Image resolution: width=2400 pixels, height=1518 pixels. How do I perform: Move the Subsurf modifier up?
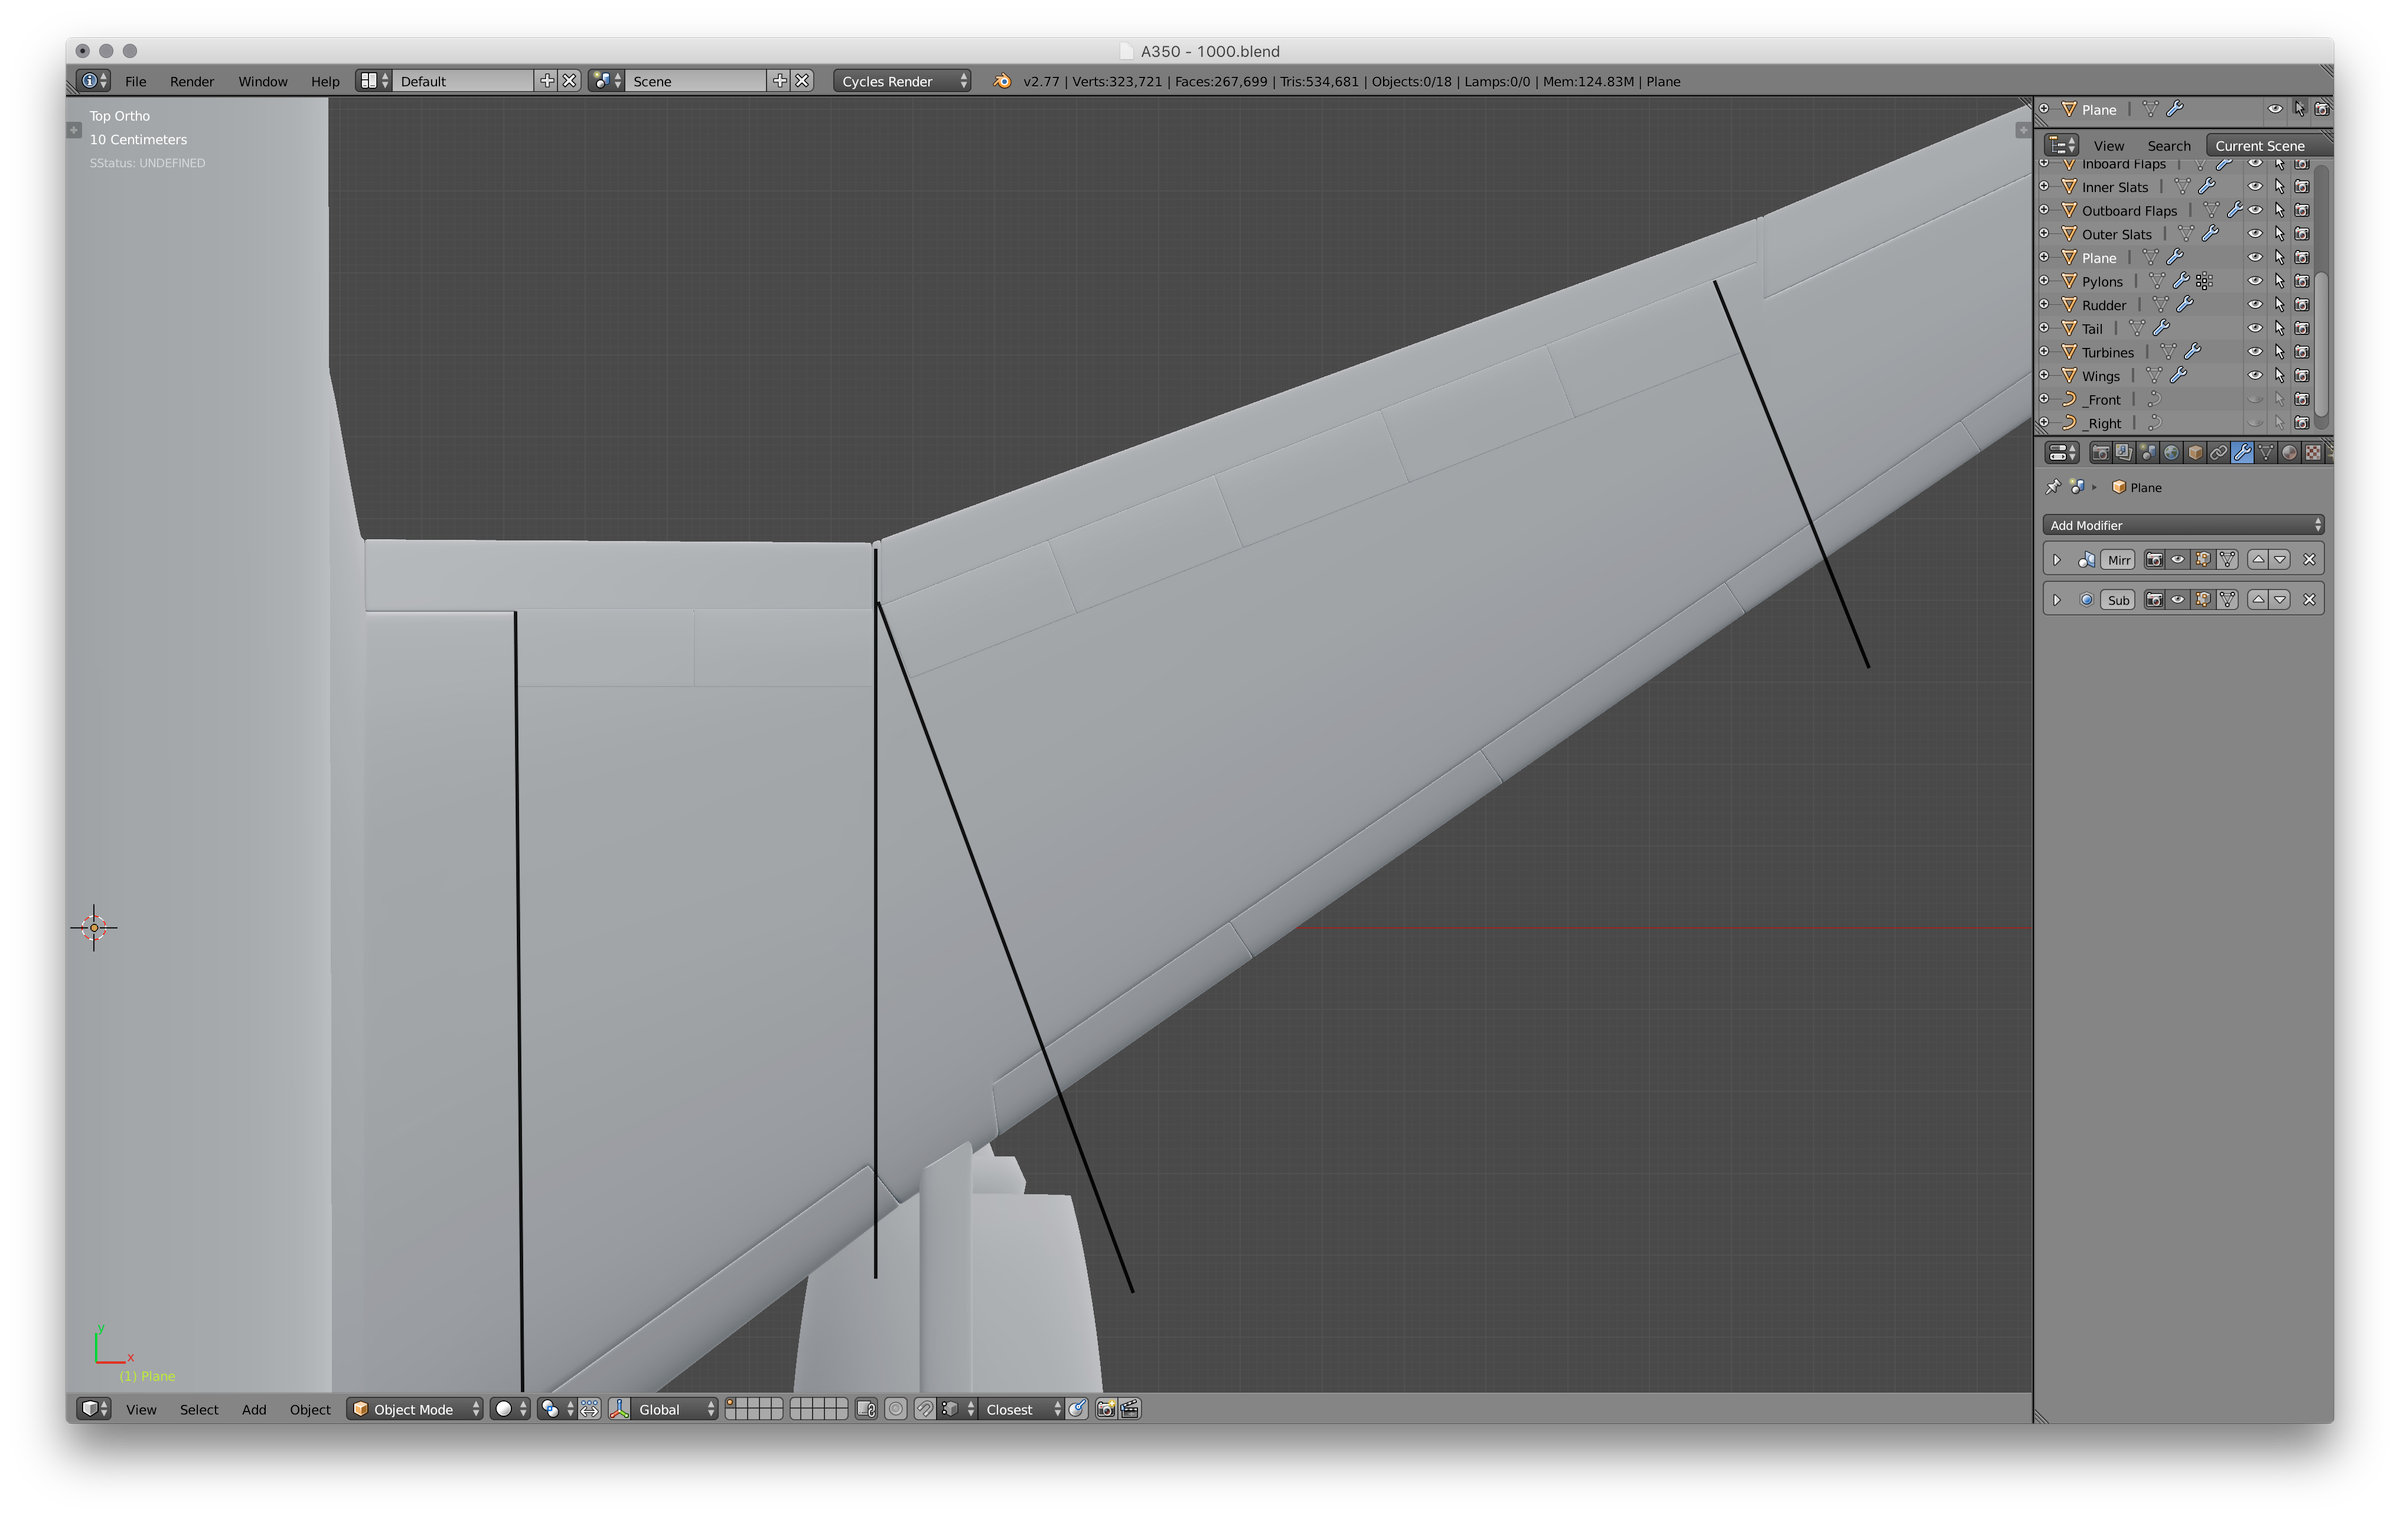[x=2258, y=600]
